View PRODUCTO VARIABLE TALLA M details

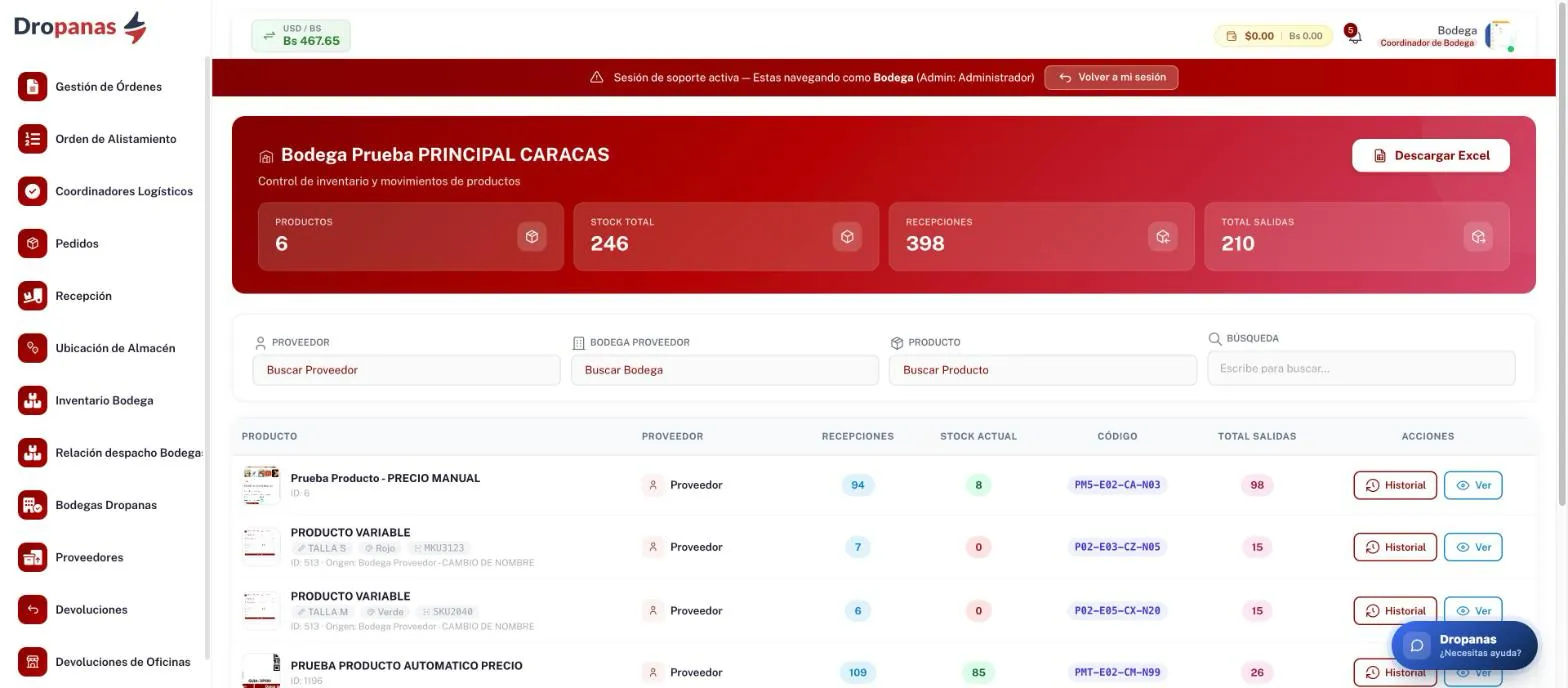1473,611
